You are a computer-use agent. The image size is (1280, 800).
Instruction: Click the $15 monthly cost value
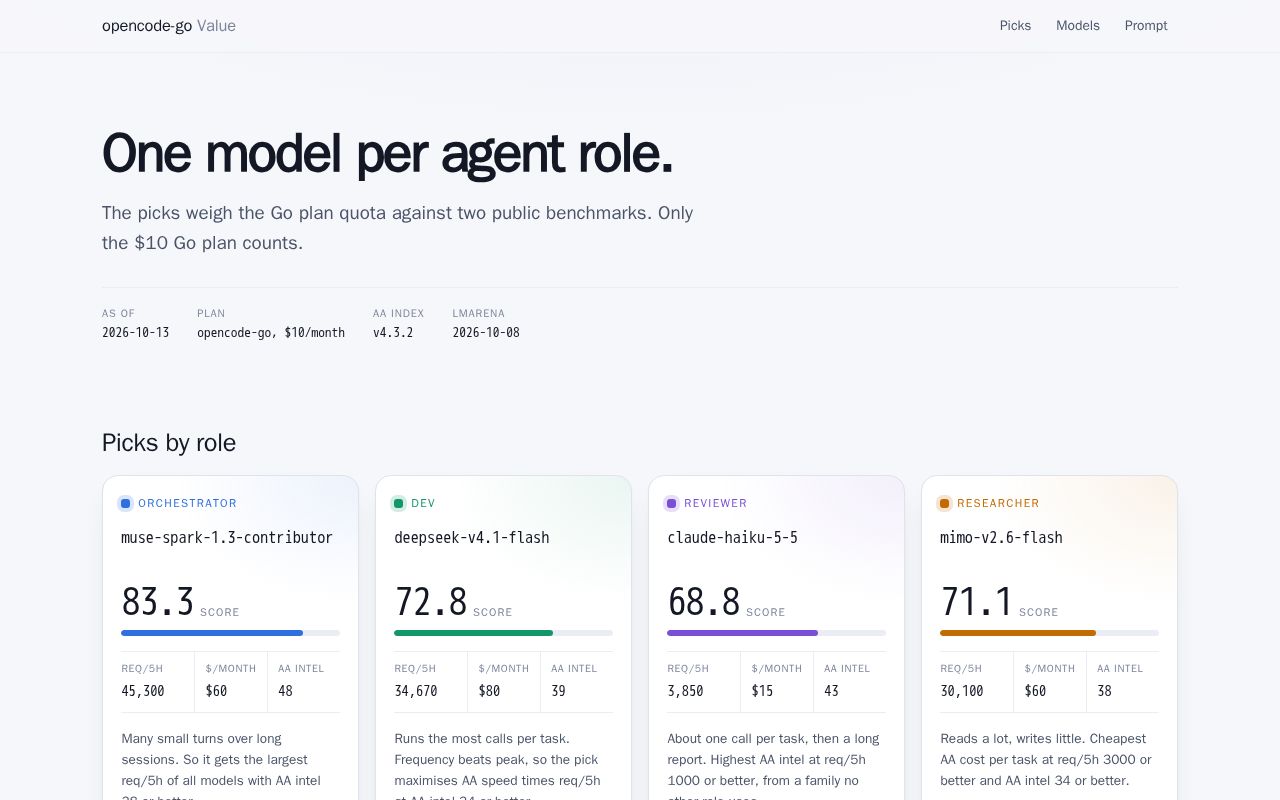(763, 691)
